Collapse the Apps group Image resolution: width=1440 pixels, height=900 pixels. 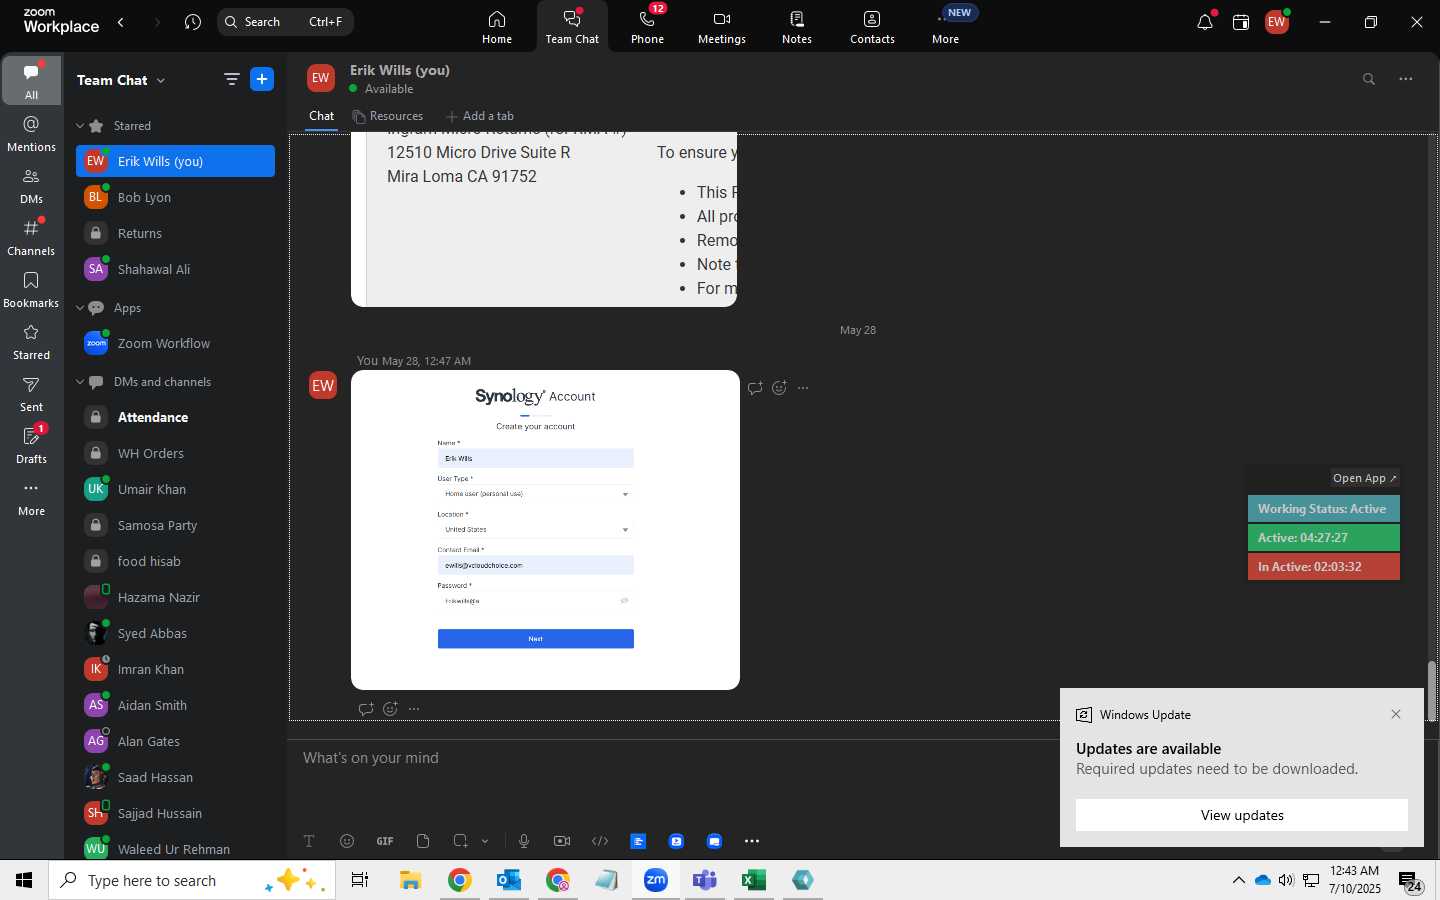click(x=80, y=308)
